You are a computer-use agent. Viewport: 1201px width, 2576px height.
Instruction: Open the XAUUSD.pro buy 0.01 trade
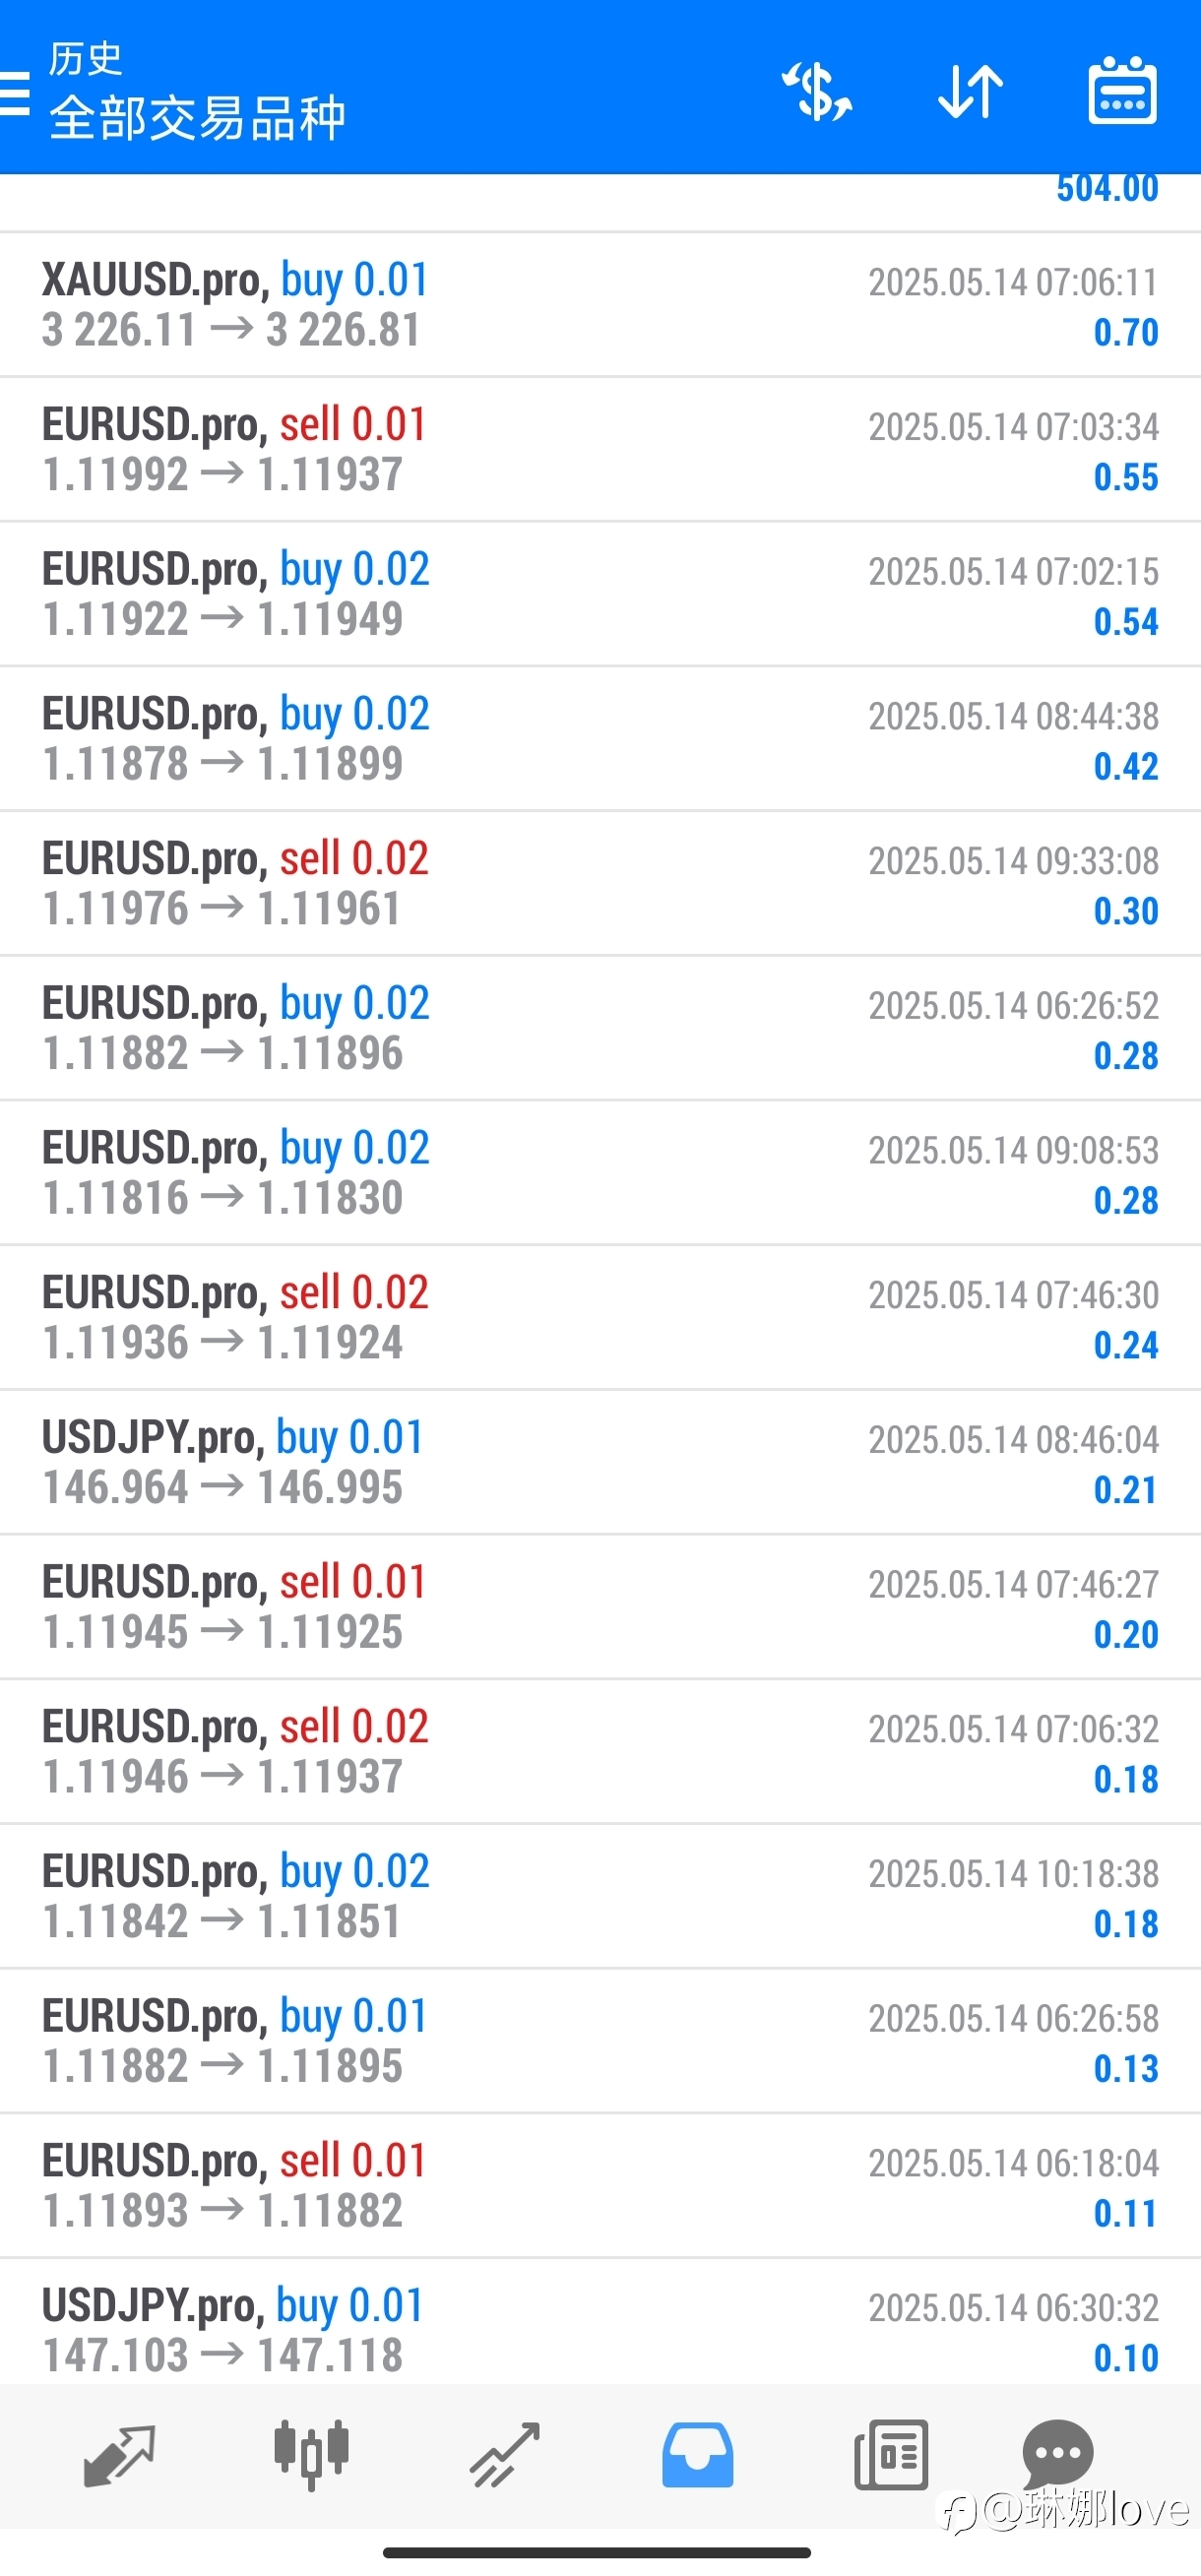pos(600,305)
